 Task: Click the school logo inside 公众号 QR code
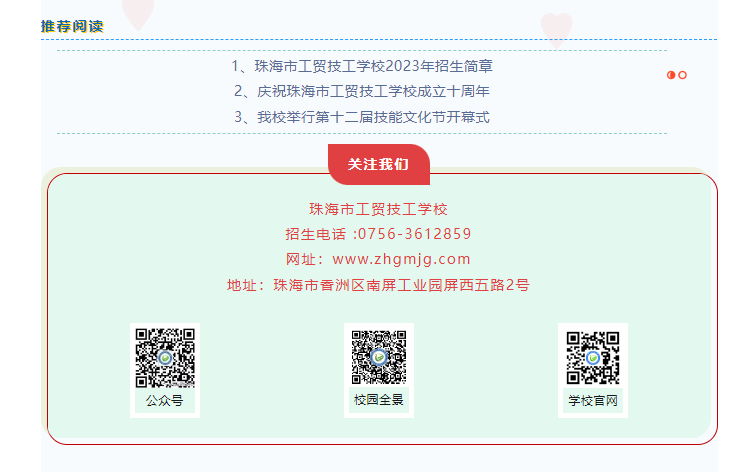point(165,358)
